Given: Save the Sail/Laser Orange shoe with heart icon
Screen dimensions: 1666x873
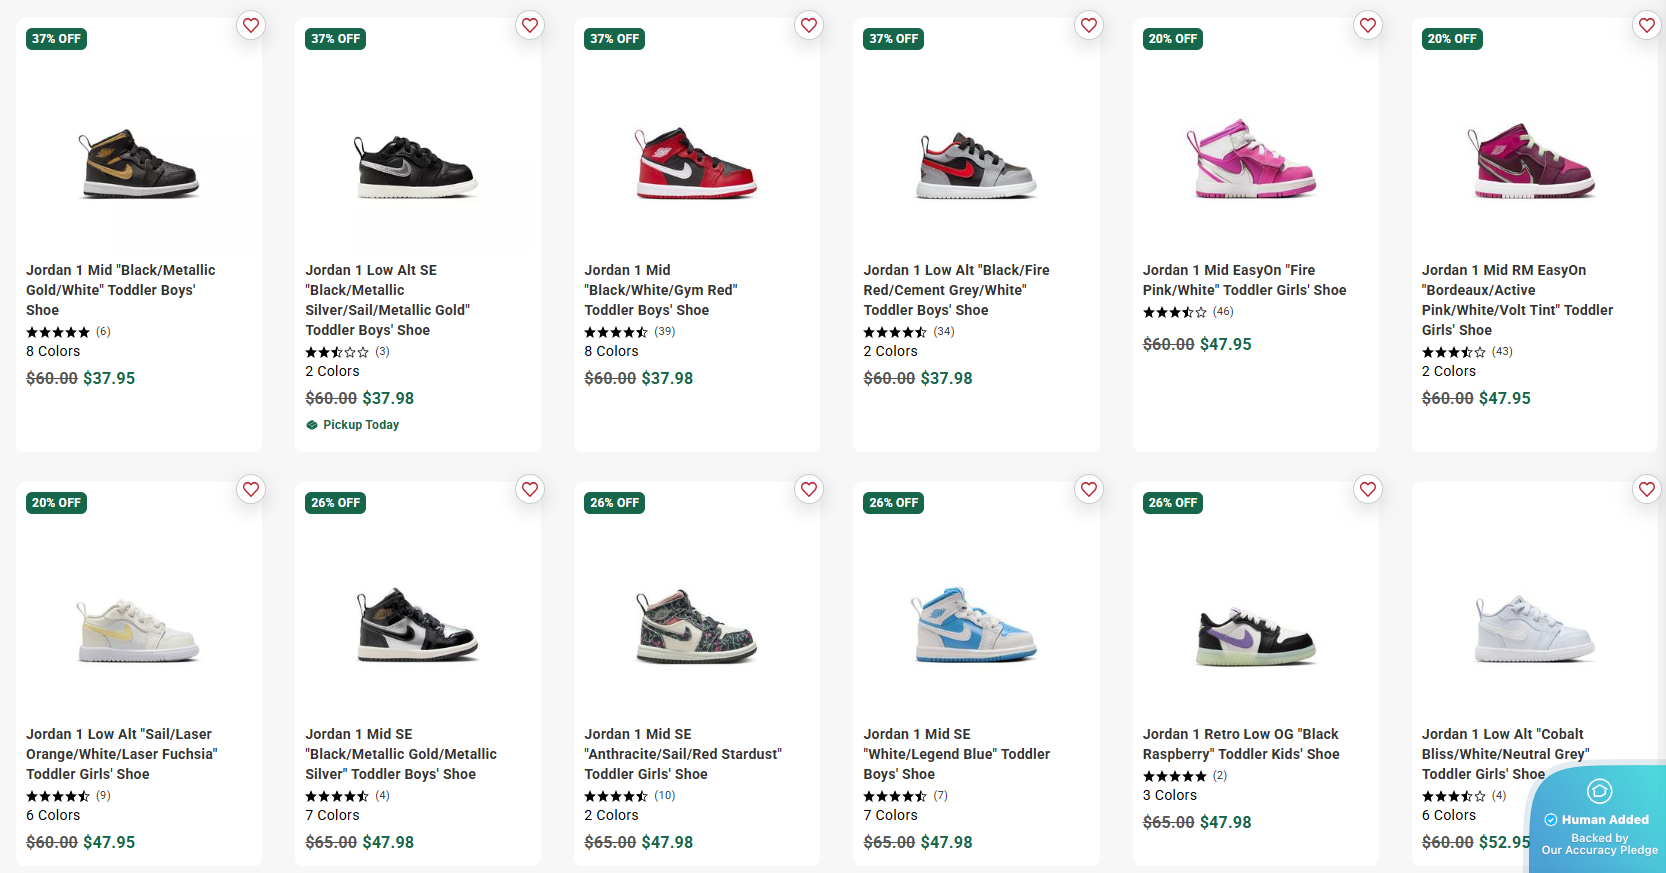Looking at the screenshot, I should tap(251, 489).
